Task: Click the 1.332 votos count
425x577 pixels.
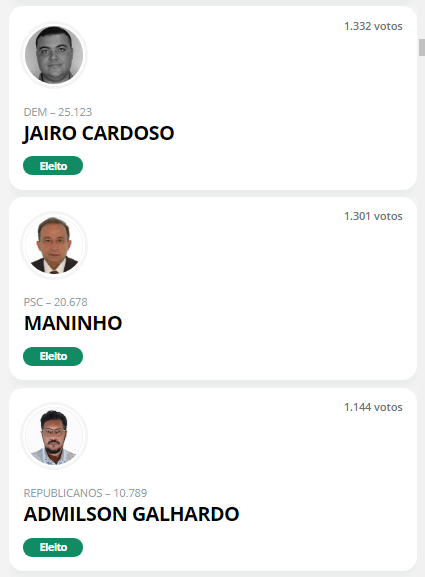Action: click(x=373, y=26)
